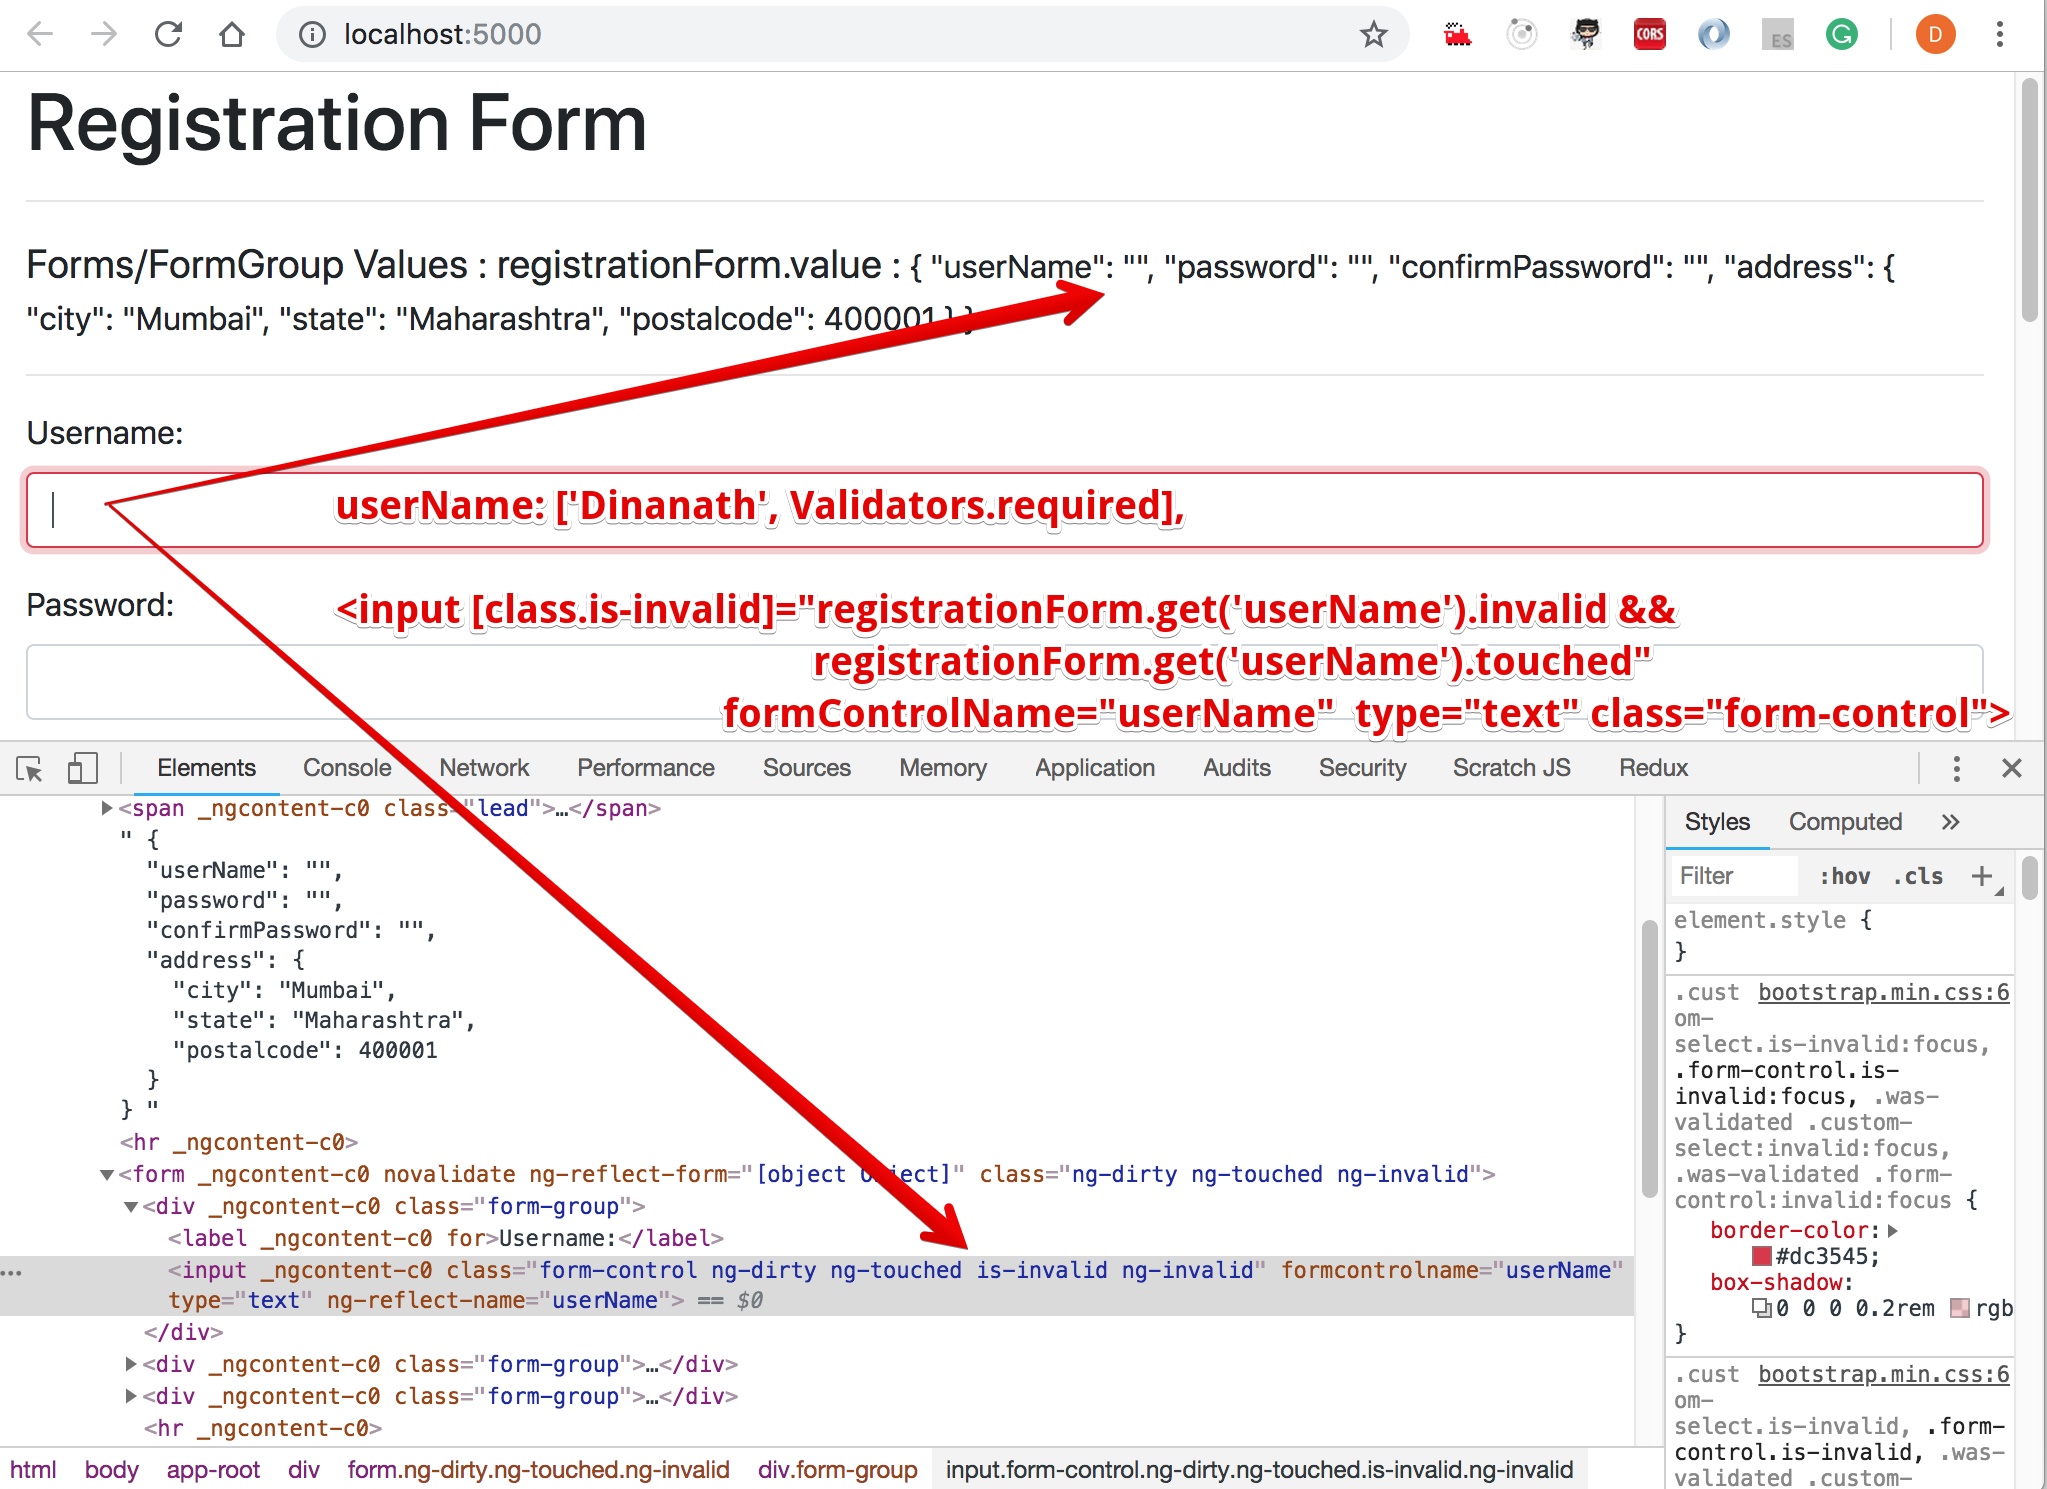Toggle element classes with .cls
Screen dimensions: 2047x1489
[x=1917, y=876]
